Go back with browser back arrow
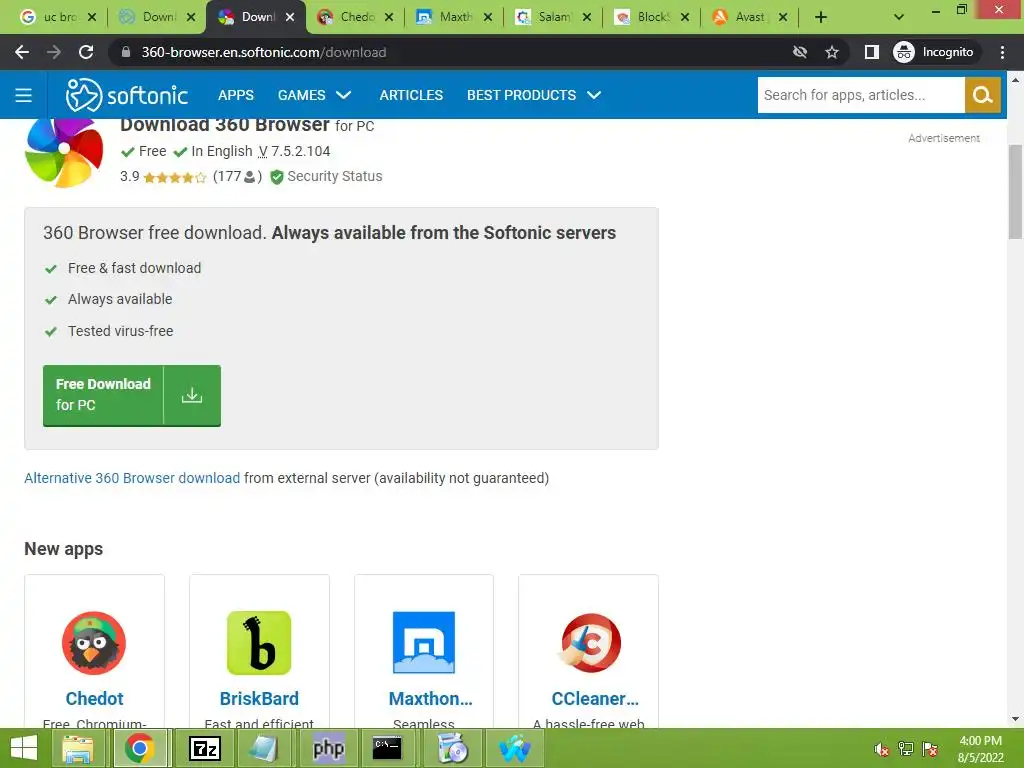Screen dimensions: 1024x768 click(x=22, y=52)
